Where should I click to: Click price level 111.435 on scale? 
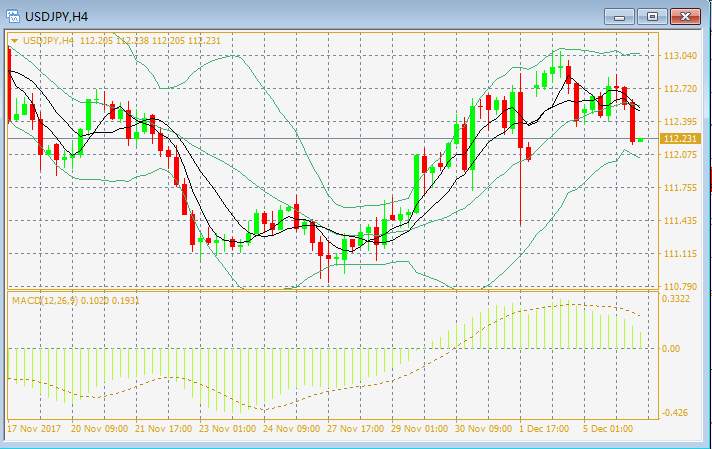(680, 221)
